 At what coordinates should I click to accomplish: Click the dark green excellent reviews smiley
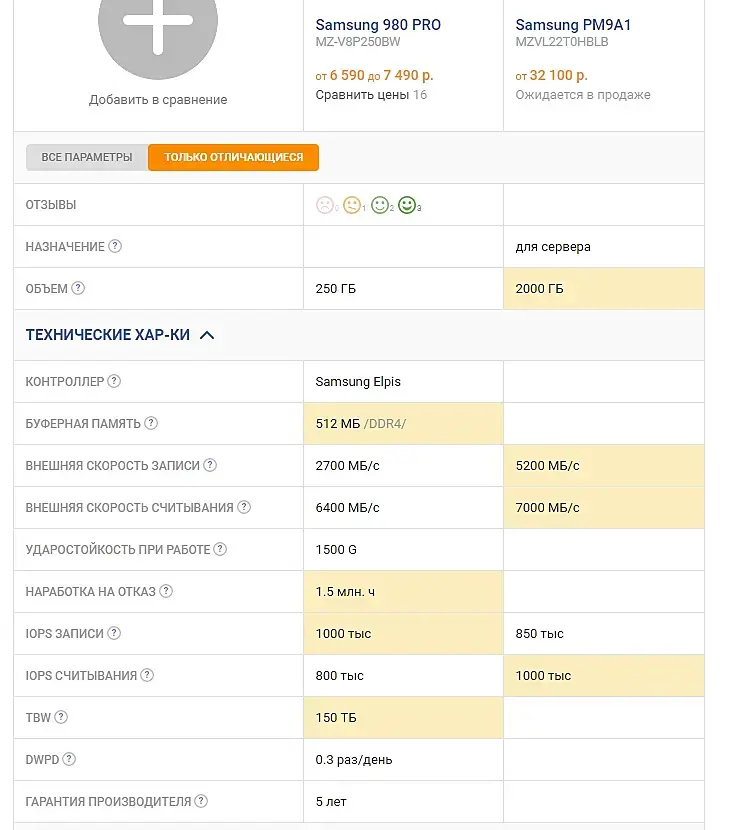coord(407,205)
